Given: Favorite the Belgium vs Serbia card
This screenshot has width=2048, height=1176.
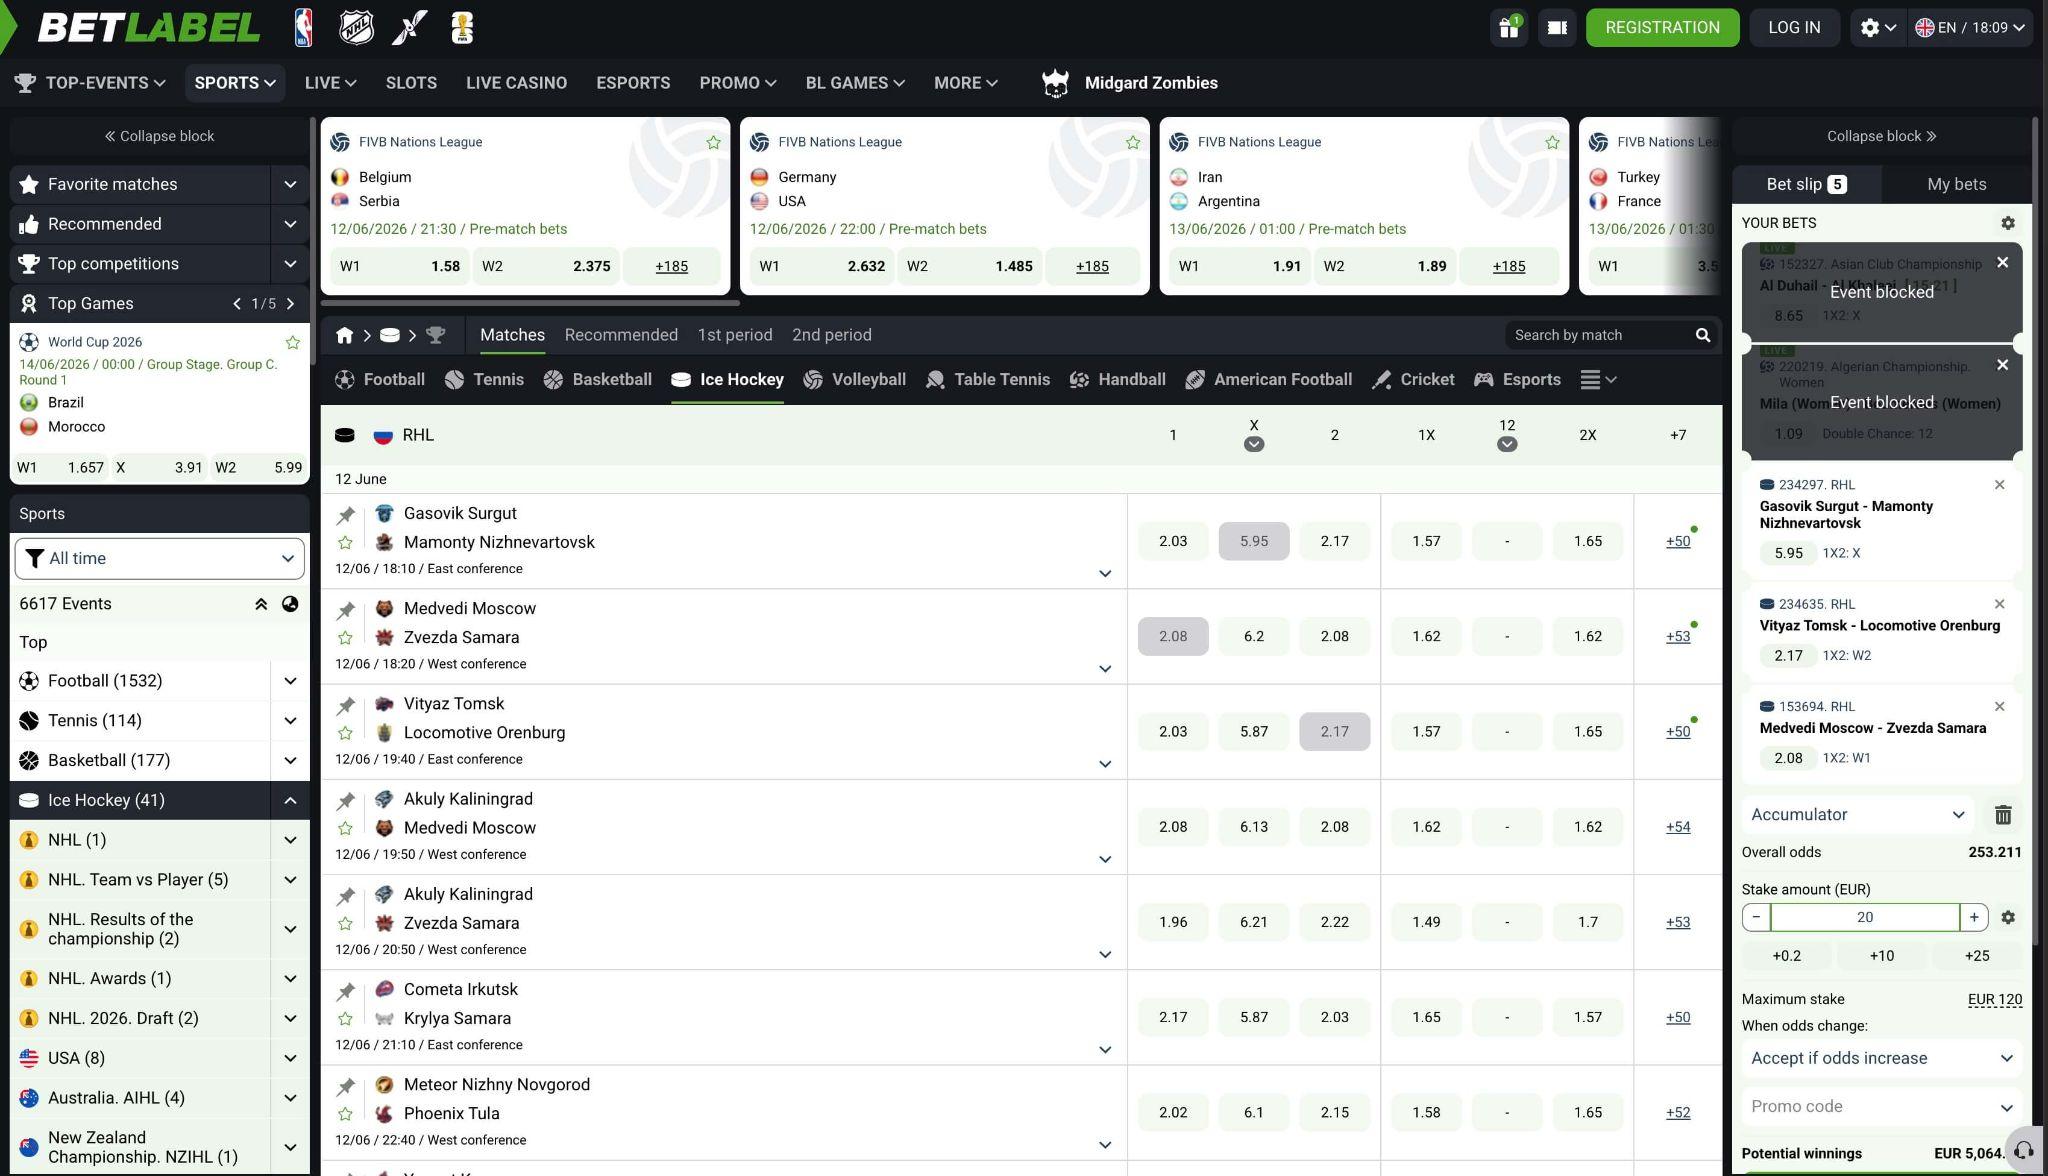Looking at the screenshot, I should click(x=713, y=143).
